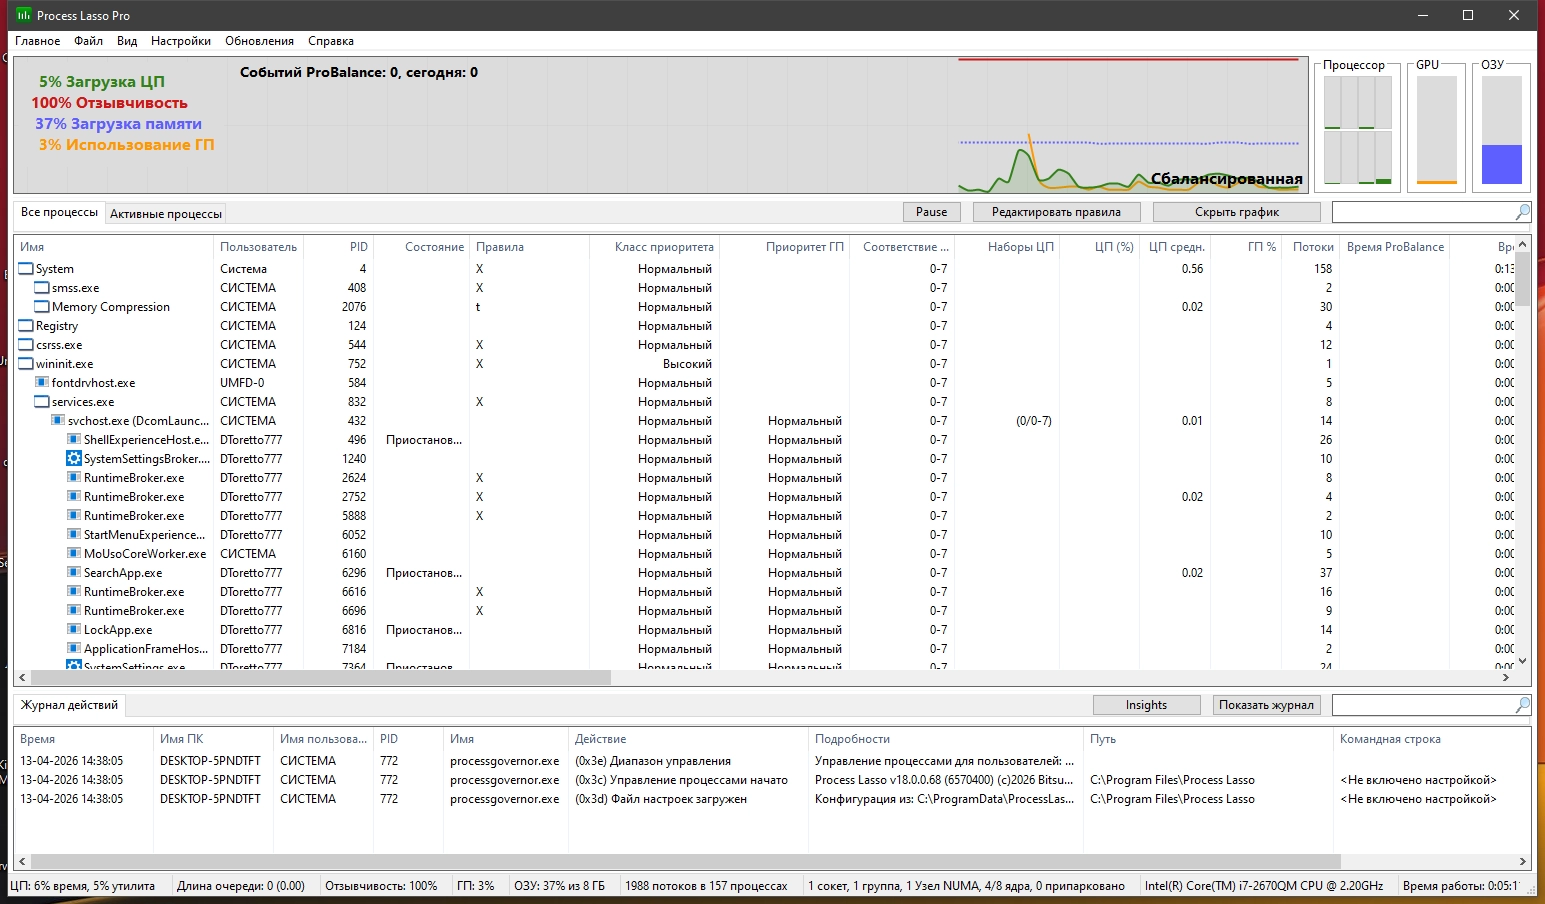The width and height of the screenshot is (1545, 904).
Task: Click the icon of RuntimeBroker.exe with PID 2624
Action: tap(74, 478)
